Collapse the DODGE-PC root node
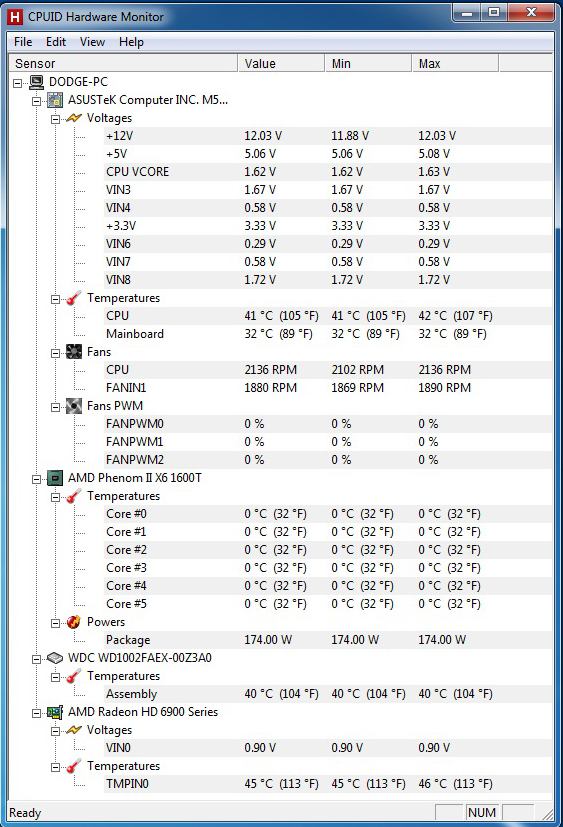This screenshot has width=563, height=827. point(17,83)
